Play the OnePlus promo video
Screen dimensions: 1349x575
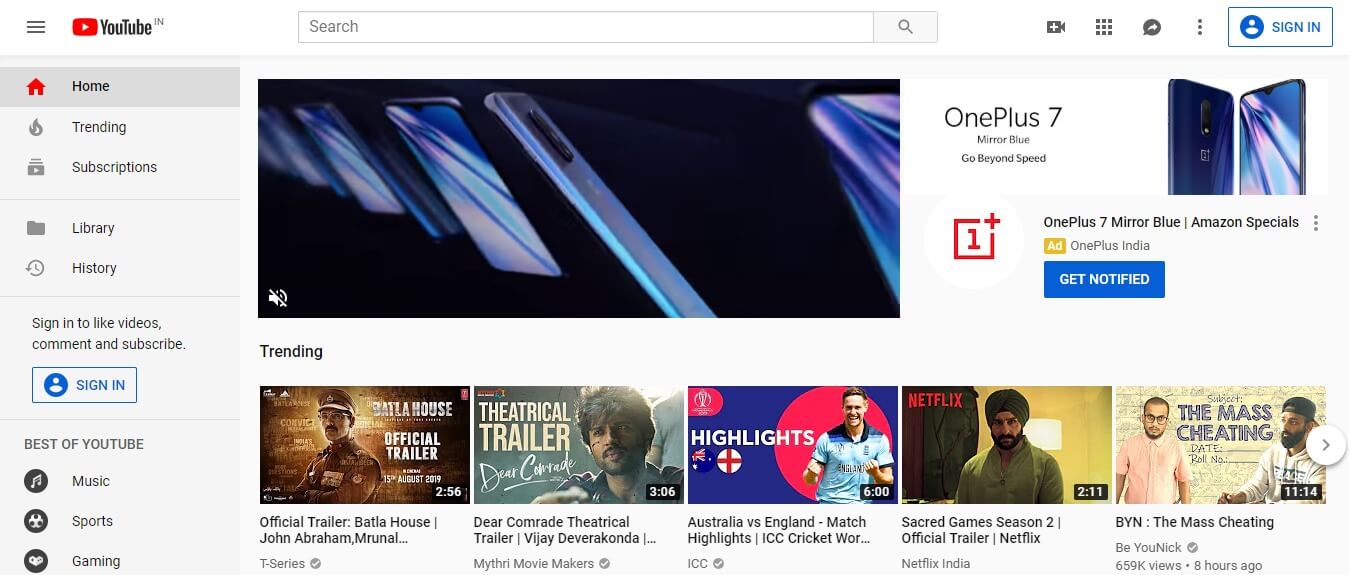pos(579,198)
